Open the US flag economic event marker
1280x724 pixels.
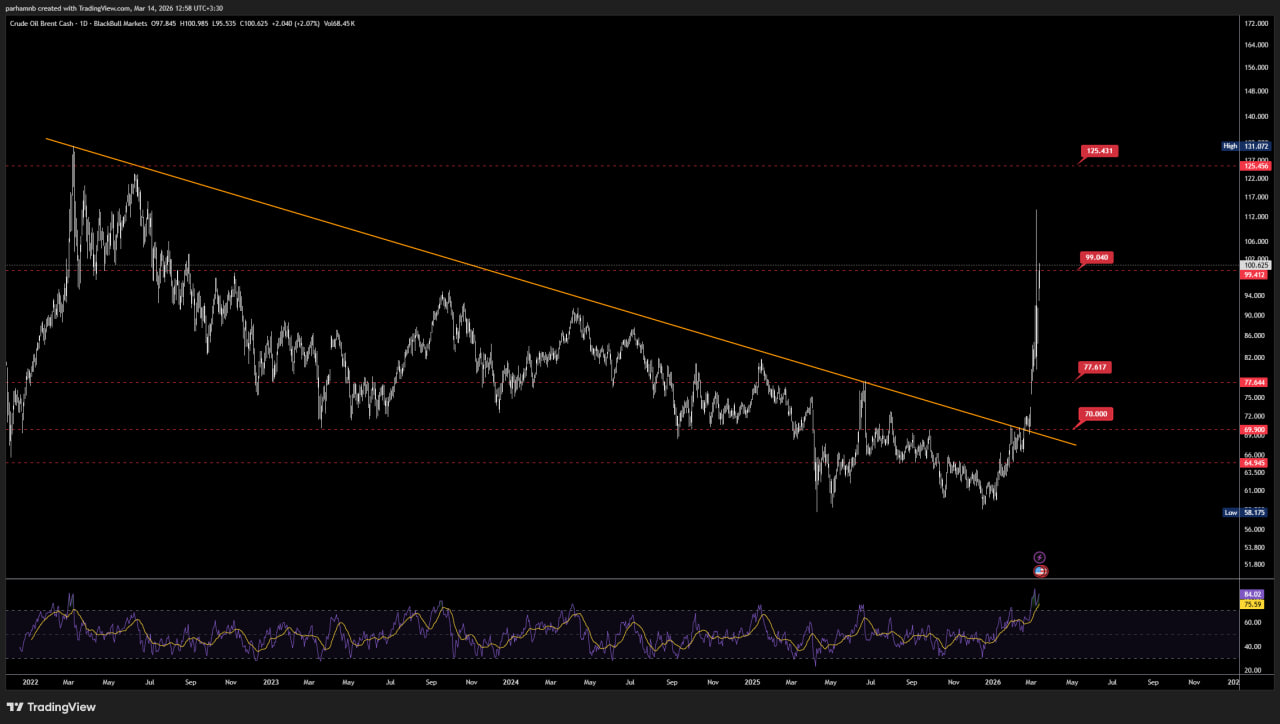(1040, 571)
